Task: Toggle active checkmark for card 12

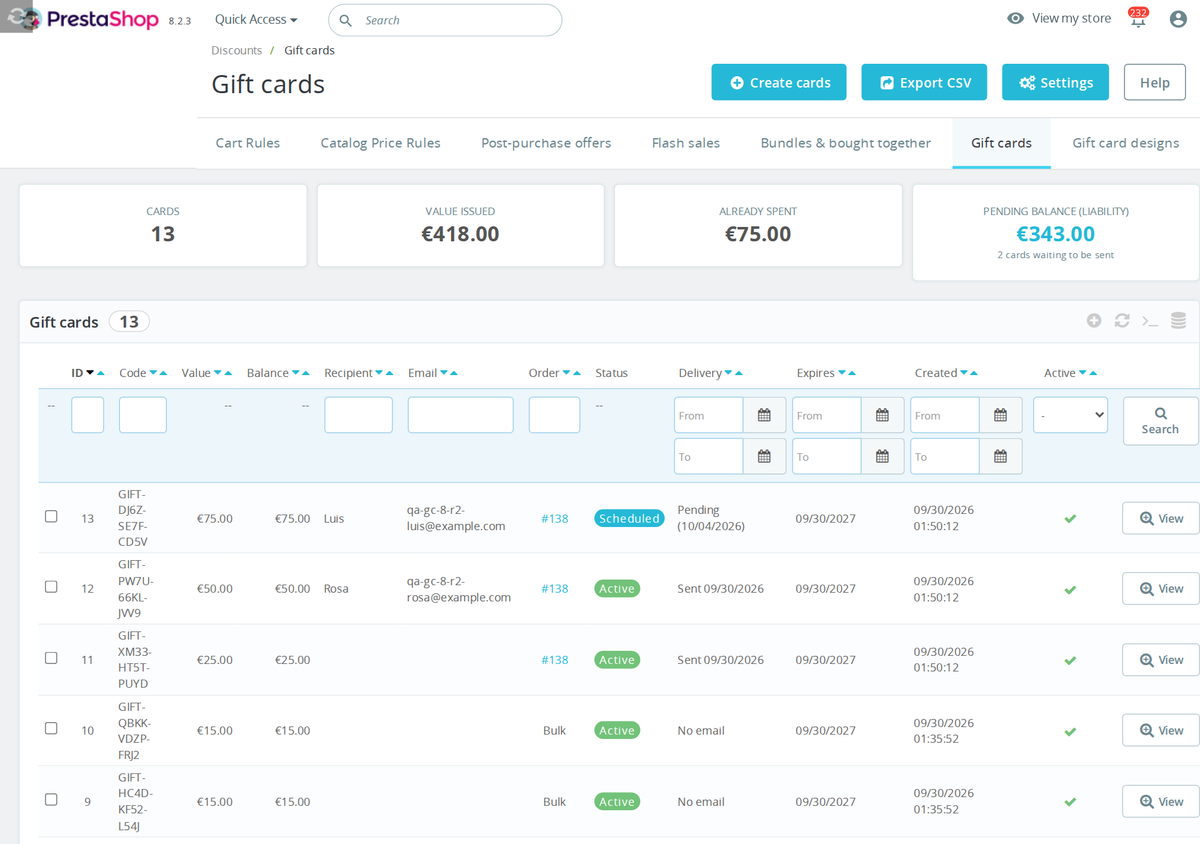Action: pos(1070,589)
